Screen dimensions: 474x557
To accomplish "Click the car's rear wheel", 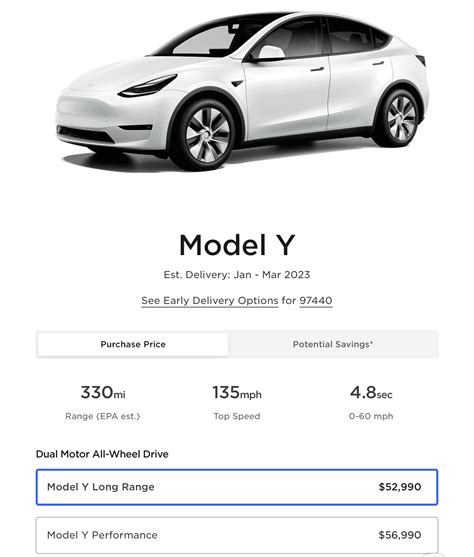I will pyautogui.click(x=401, y=118).
